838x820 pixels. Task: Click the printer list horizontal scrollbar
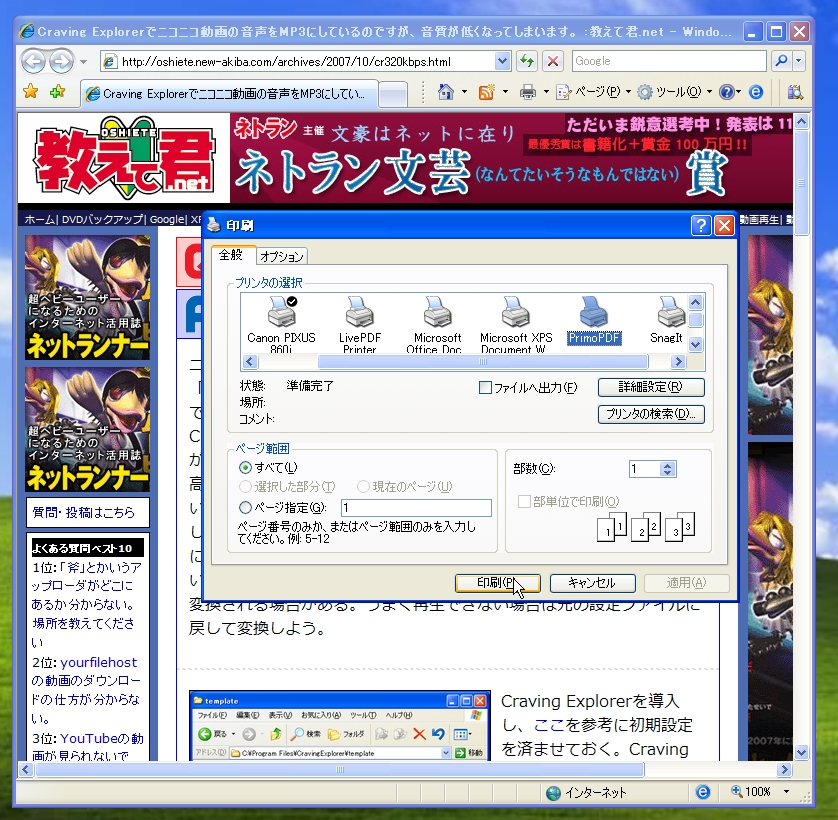coord(483,362)
